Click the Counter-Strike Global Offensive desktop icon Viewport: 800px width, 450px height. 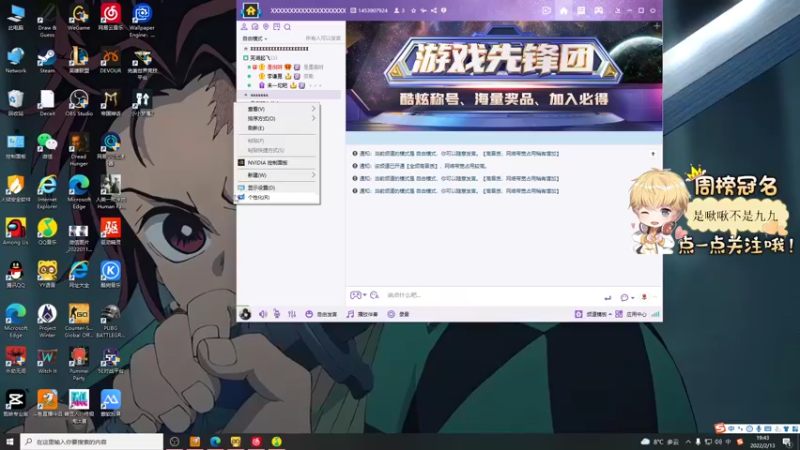(79, 321)
